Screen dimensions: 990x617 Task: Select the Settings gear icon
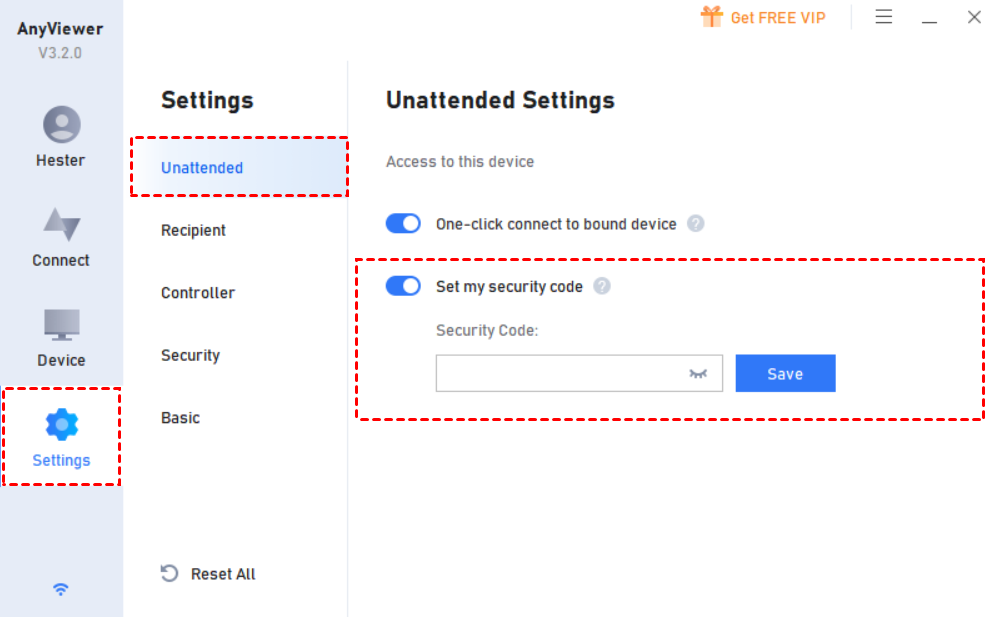[61, 424]
